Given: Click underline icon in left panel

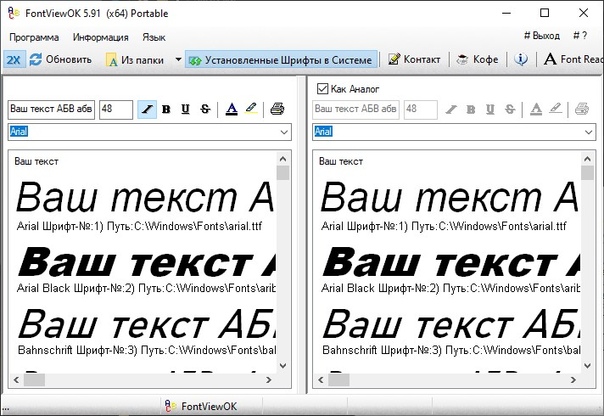Looking at the screenshot, I should coord(185,109).
